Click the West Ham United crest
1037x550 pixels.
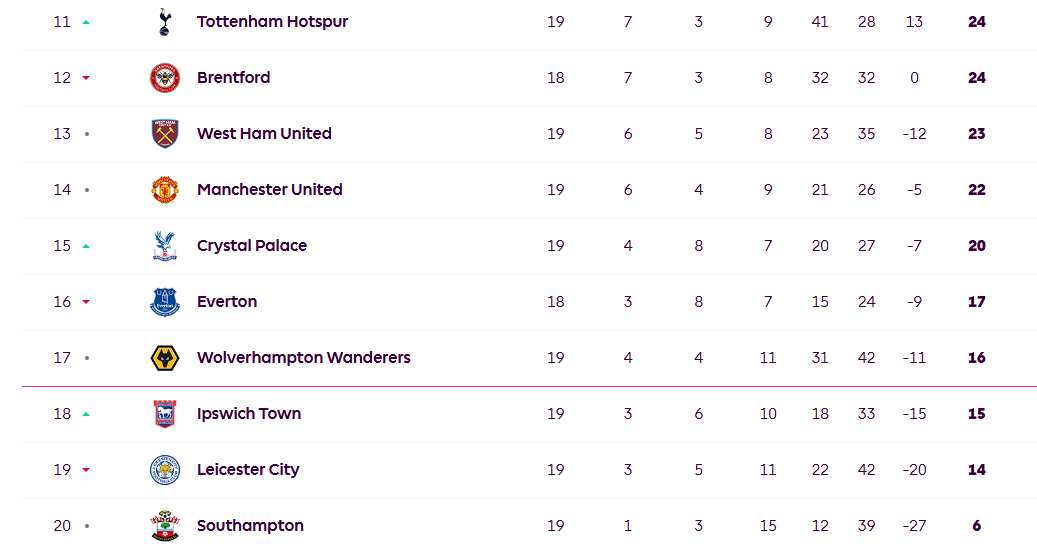coord(165,134)
